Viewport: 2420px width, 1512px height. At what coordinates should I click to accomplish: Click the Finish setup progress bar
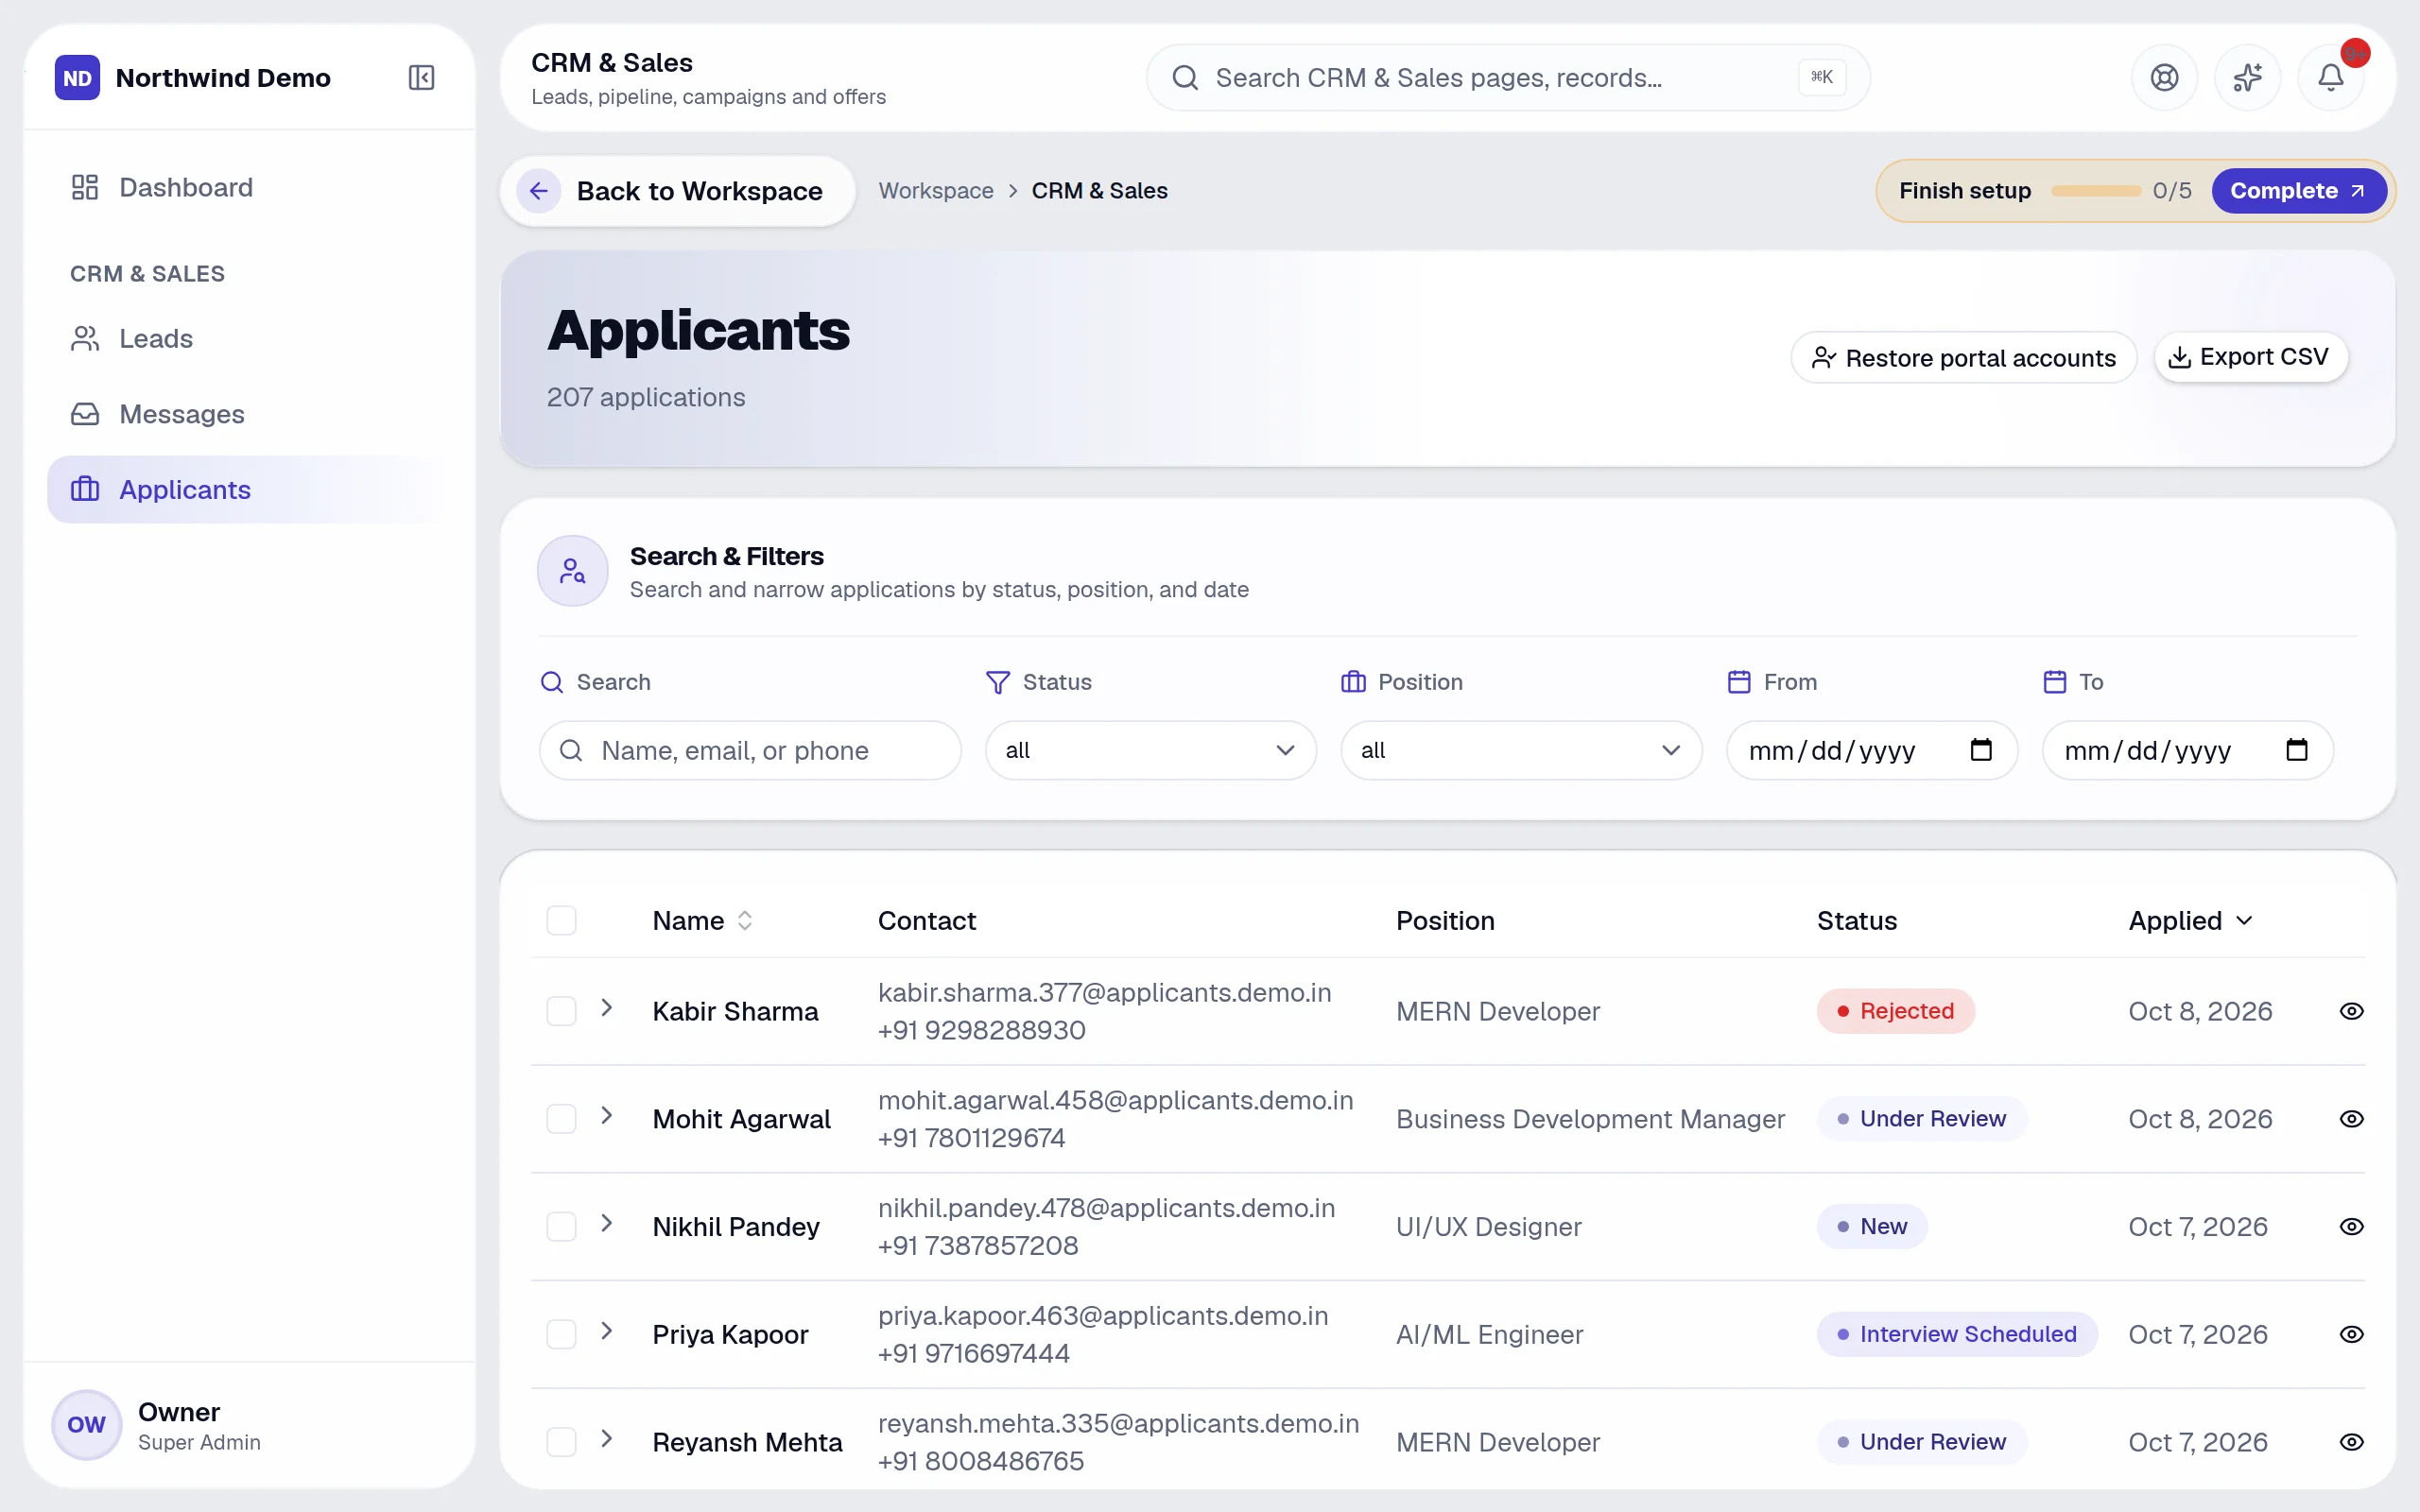tap(2095, 191)
